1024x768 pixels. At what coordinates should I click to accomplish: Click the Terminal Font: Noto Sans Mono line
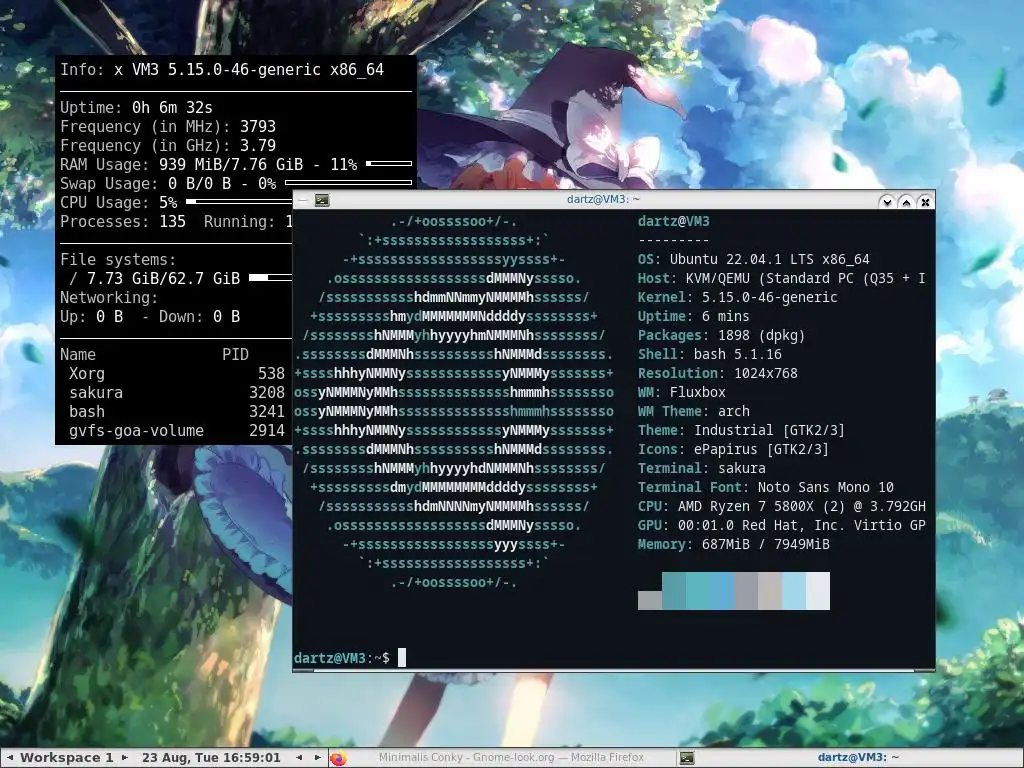click(x=766, y=487)
